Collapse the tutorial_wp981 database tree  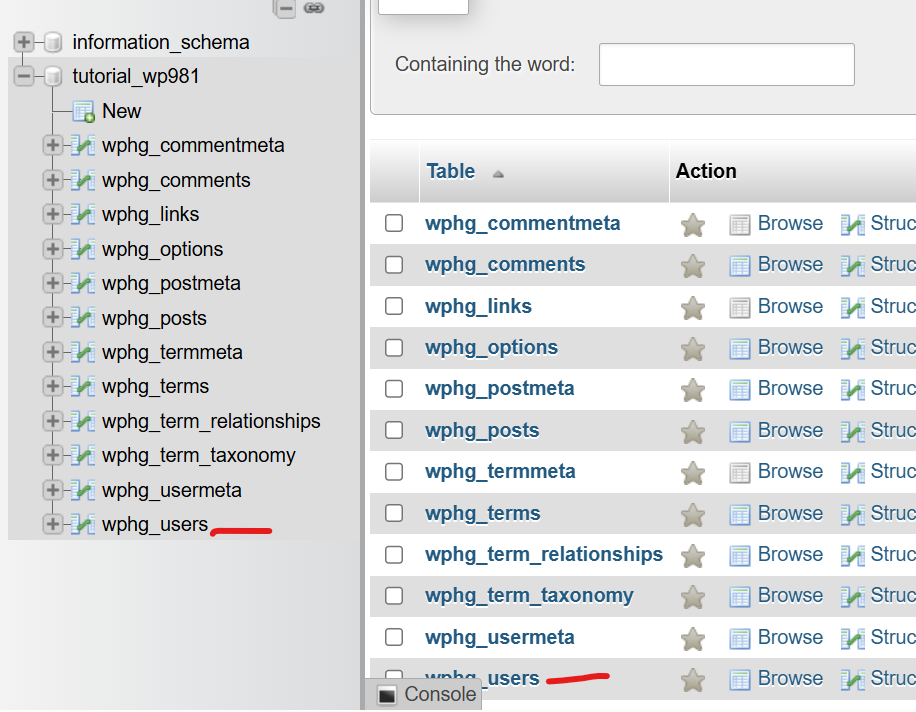click(24, 77)
